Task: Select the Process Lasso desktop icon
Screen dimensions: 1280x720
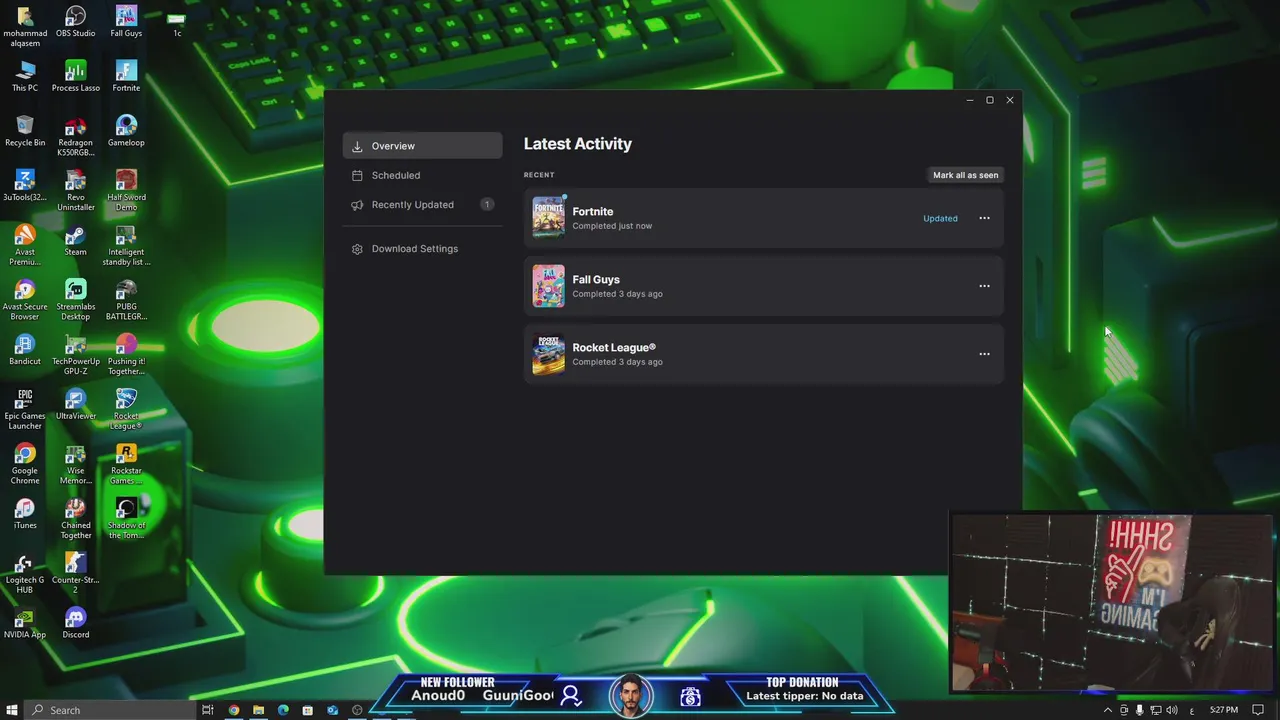Action: coord(75,76)
